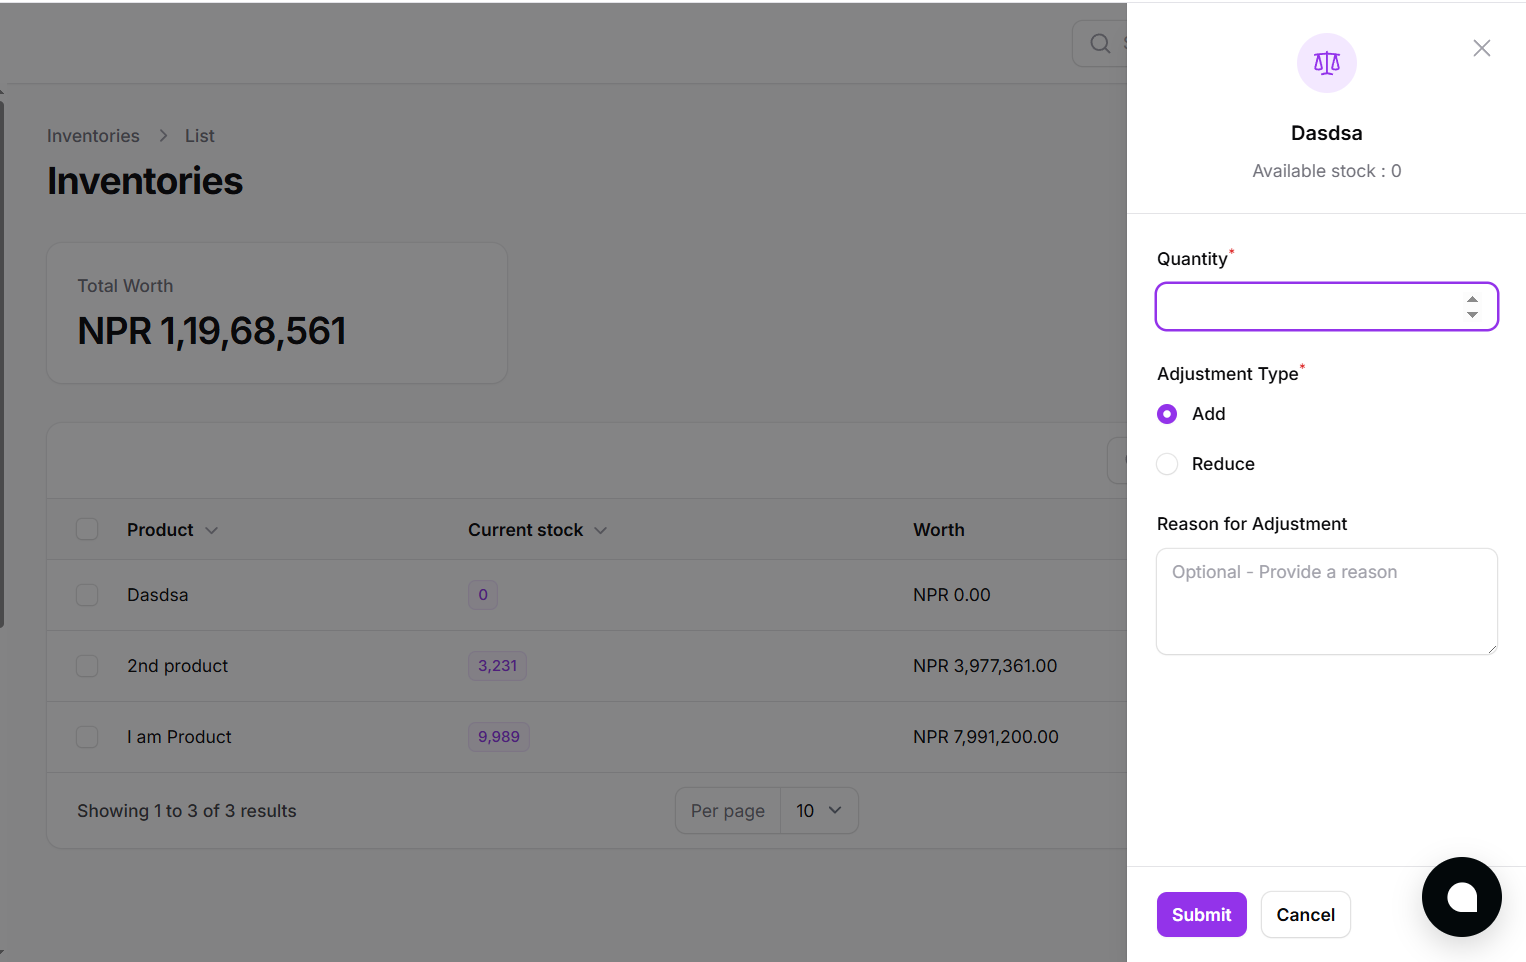The height and width of the screenshot is (962, 1526).
Task: Close the stock adjustment panel
Action: click(x=1481, y=48)
